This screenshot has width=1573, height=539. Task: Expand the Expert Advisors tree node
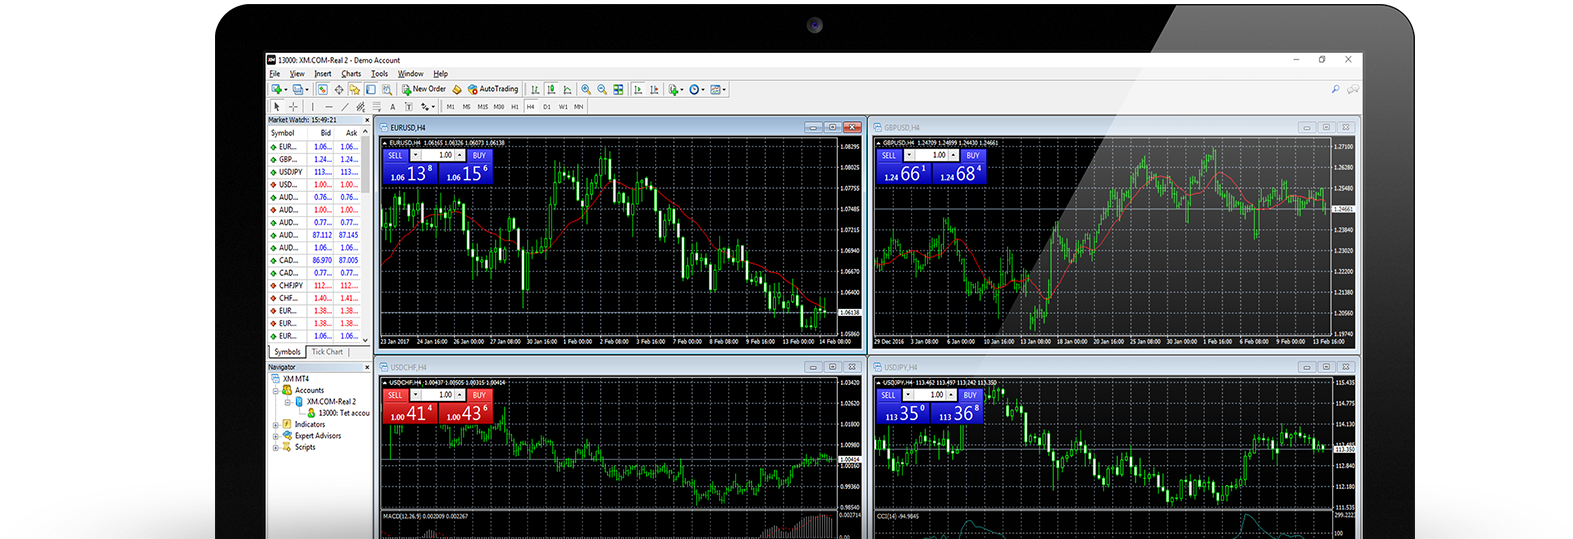click(x=276, y=436)
